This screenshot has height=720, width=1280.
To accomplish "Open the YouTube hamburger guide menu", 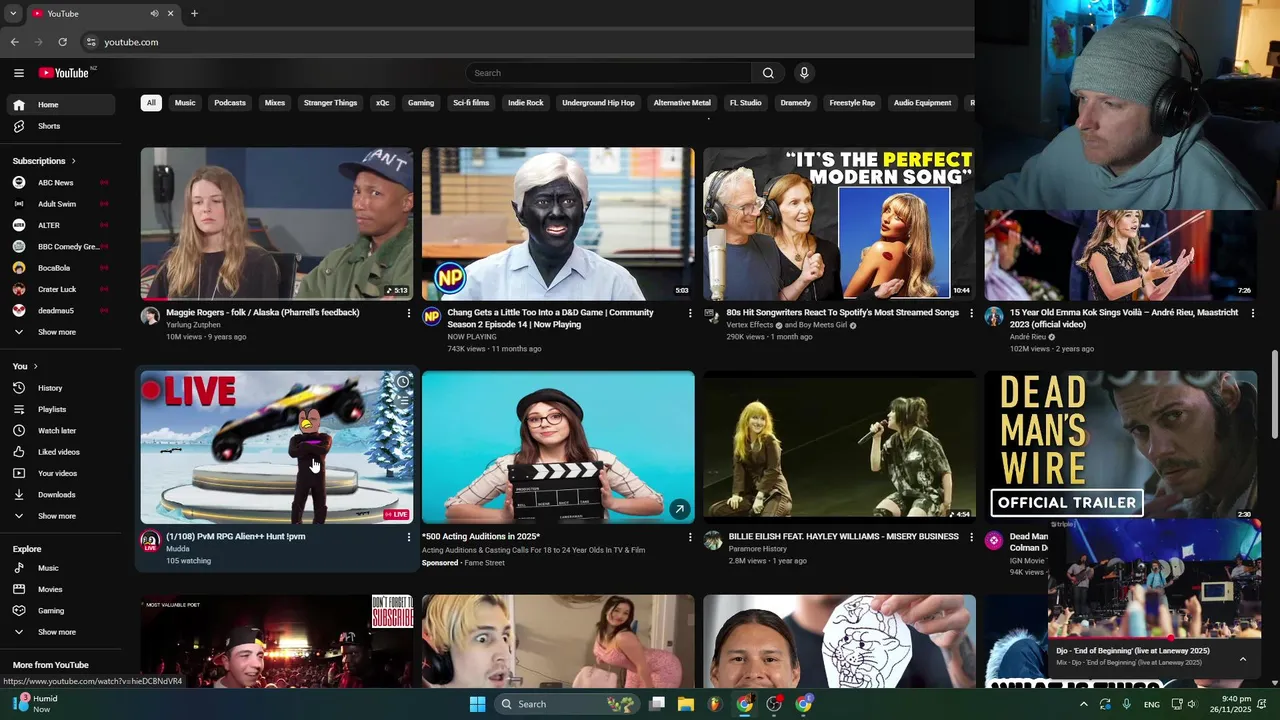I will pyautogui.click(x=18, y=73).
